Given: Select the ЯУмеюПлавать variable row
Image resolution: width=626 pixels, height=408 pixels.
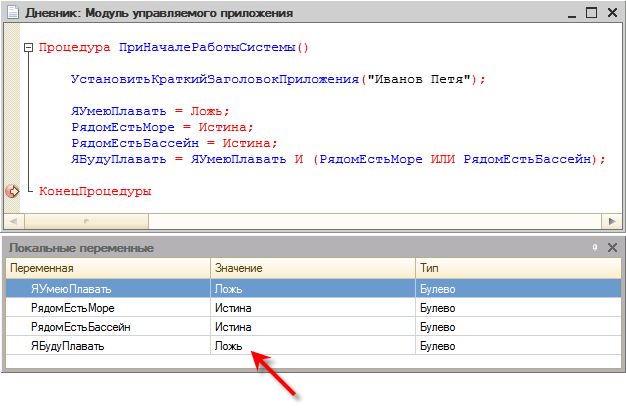Looking at the screenshot, I should point(313,289).
